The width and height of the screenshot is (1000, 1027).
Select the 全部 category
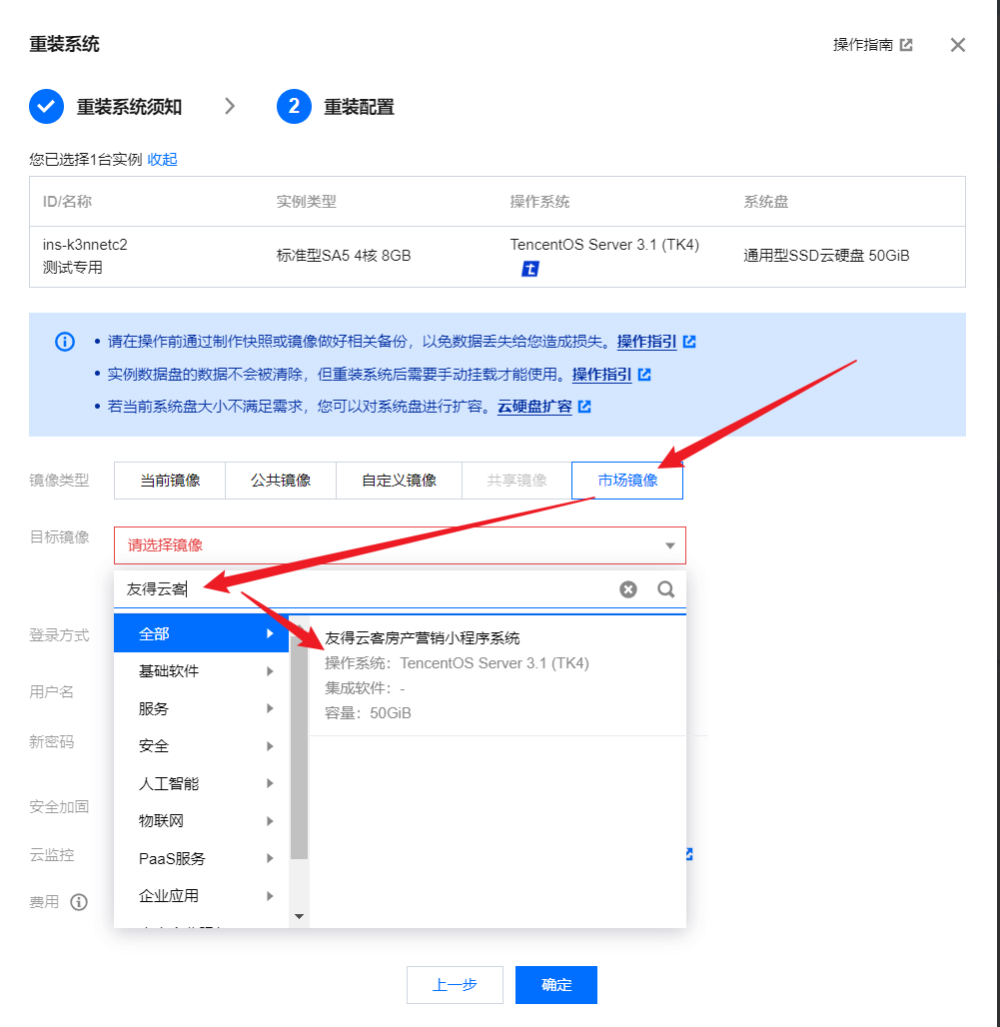(x=201, y=633)
